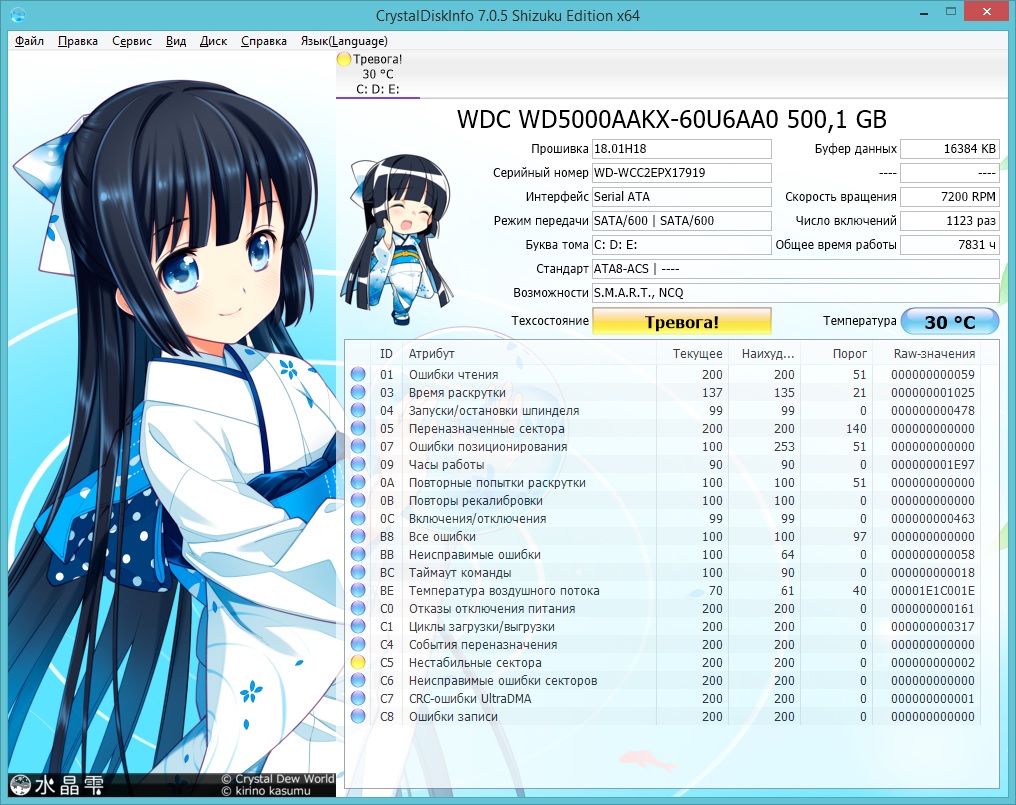Click raw value 00001E1C001E in airflow temperature row
The height and width of the screenshot is (805, 1016).
click(932, 590)
